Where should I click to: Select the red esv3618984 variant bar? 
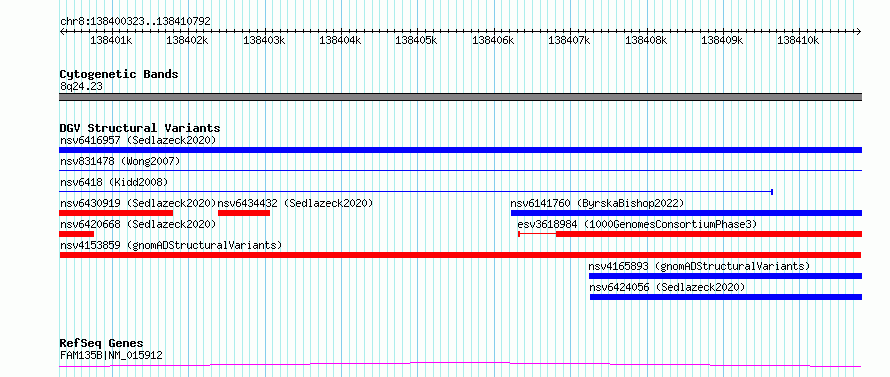690,234
